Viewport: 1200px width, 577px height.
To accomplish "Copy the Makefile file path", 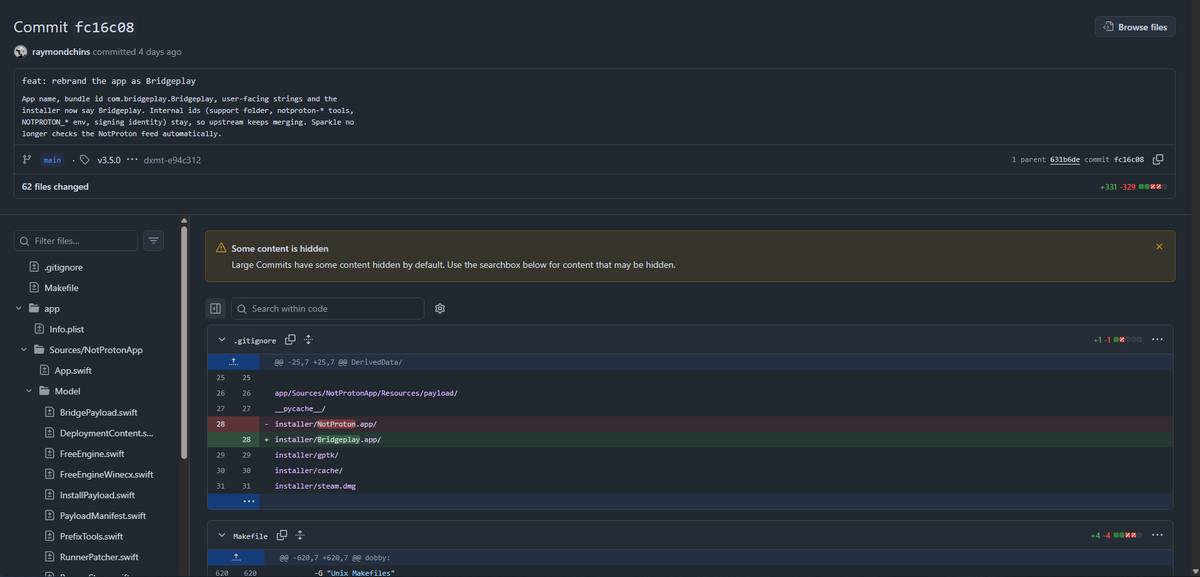I will tap(282, 536).
